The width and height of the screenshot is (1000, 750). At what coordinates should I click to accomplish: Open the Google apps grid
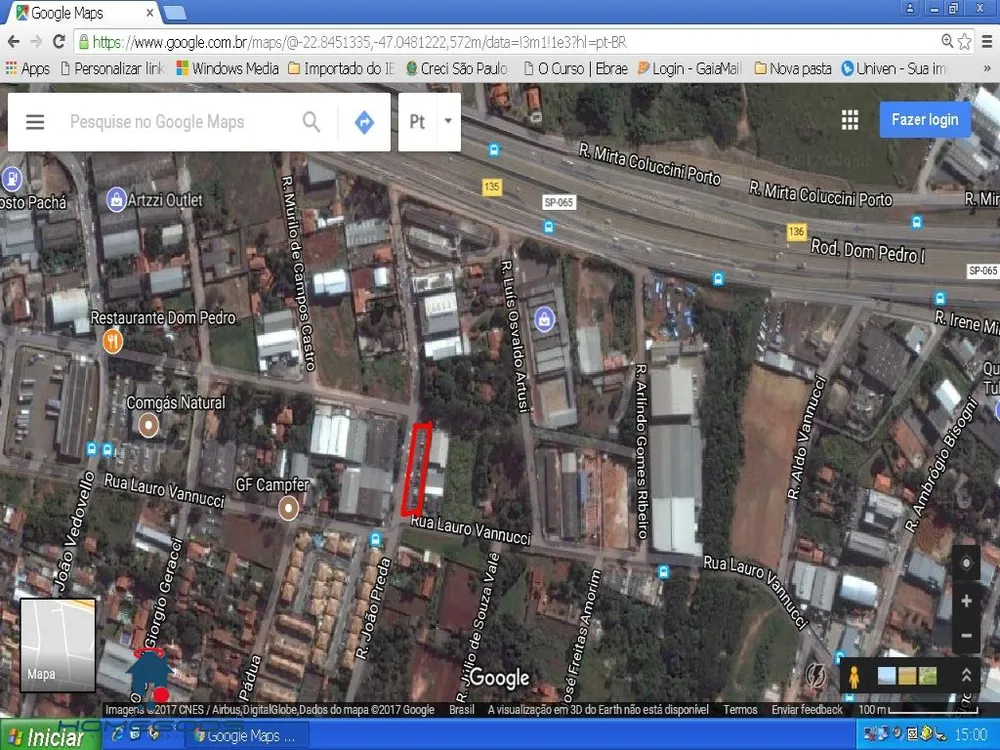849,120
